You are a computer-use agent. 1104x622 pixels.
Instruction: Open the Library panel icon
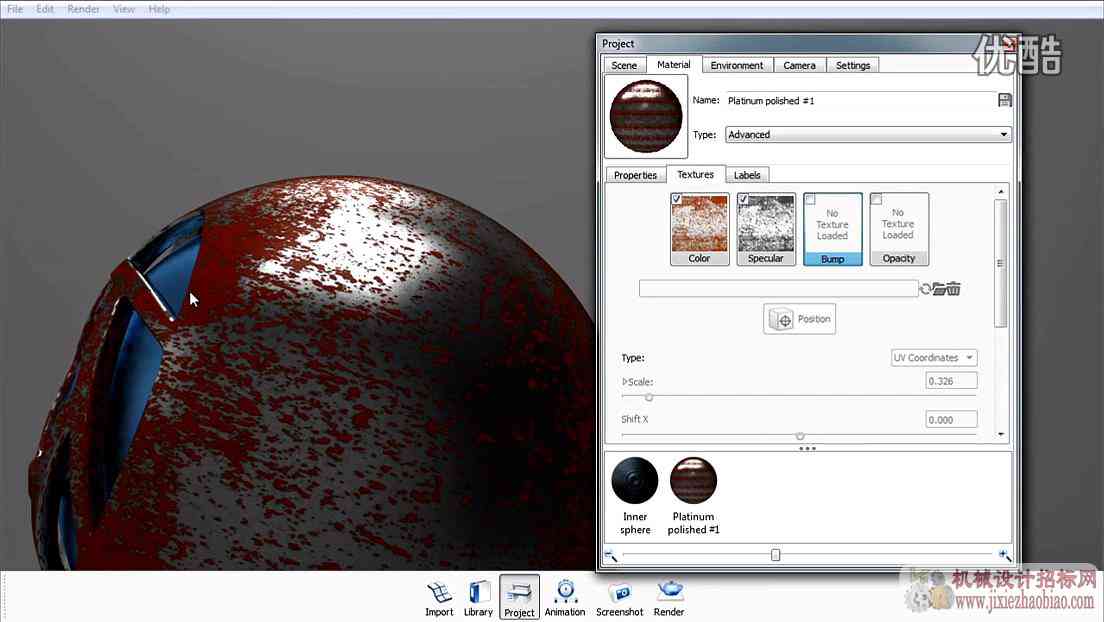point(478,598)
